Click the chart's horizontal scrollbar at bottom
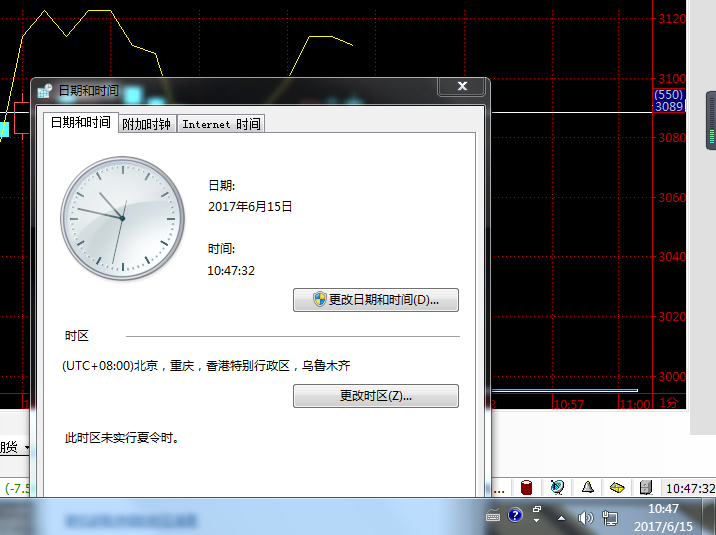The image size is (716, 535). 564,391
